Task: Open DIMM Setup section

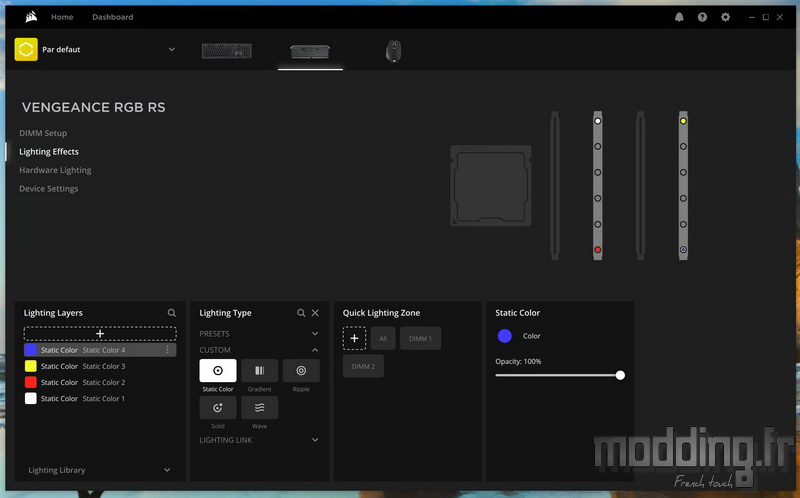Action: click(43, 133)
